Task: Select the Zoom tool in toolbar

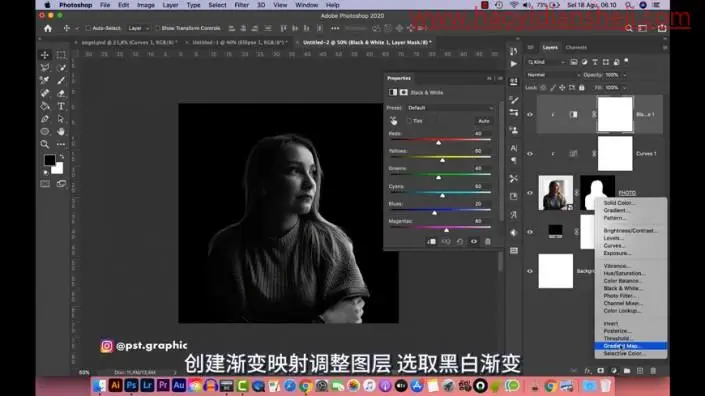Action: [45, 144]
